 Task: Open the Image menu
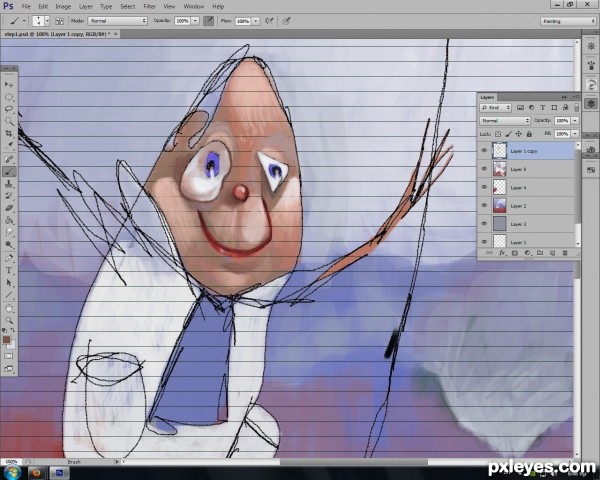coord(63,7)
